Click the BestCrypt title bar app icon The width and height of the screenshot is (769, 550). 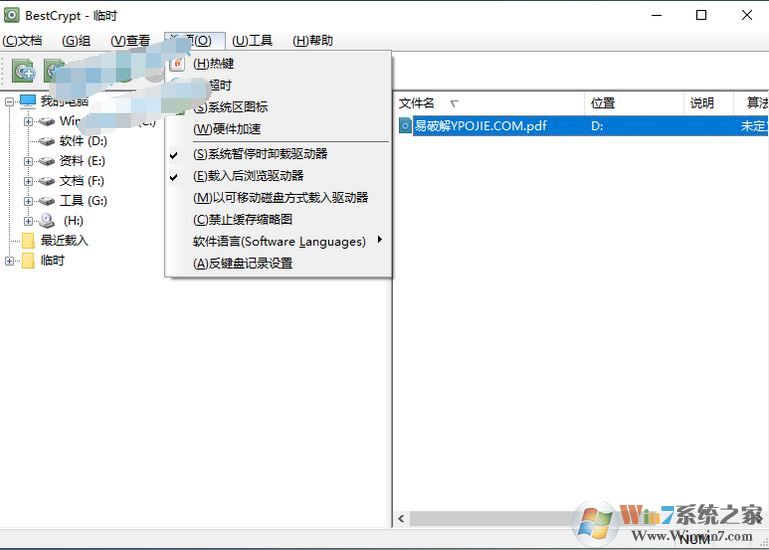click(11, 15)
